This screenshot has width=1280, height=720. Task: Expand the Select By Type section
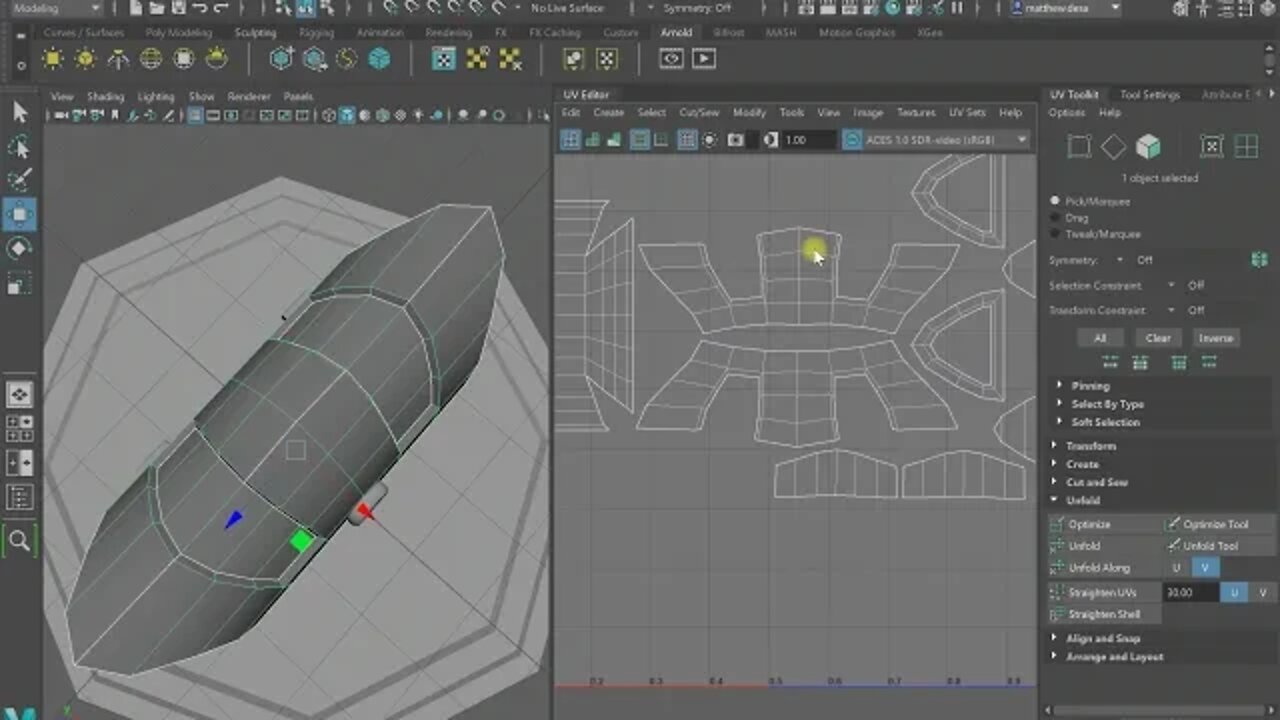pos(1107,404)
